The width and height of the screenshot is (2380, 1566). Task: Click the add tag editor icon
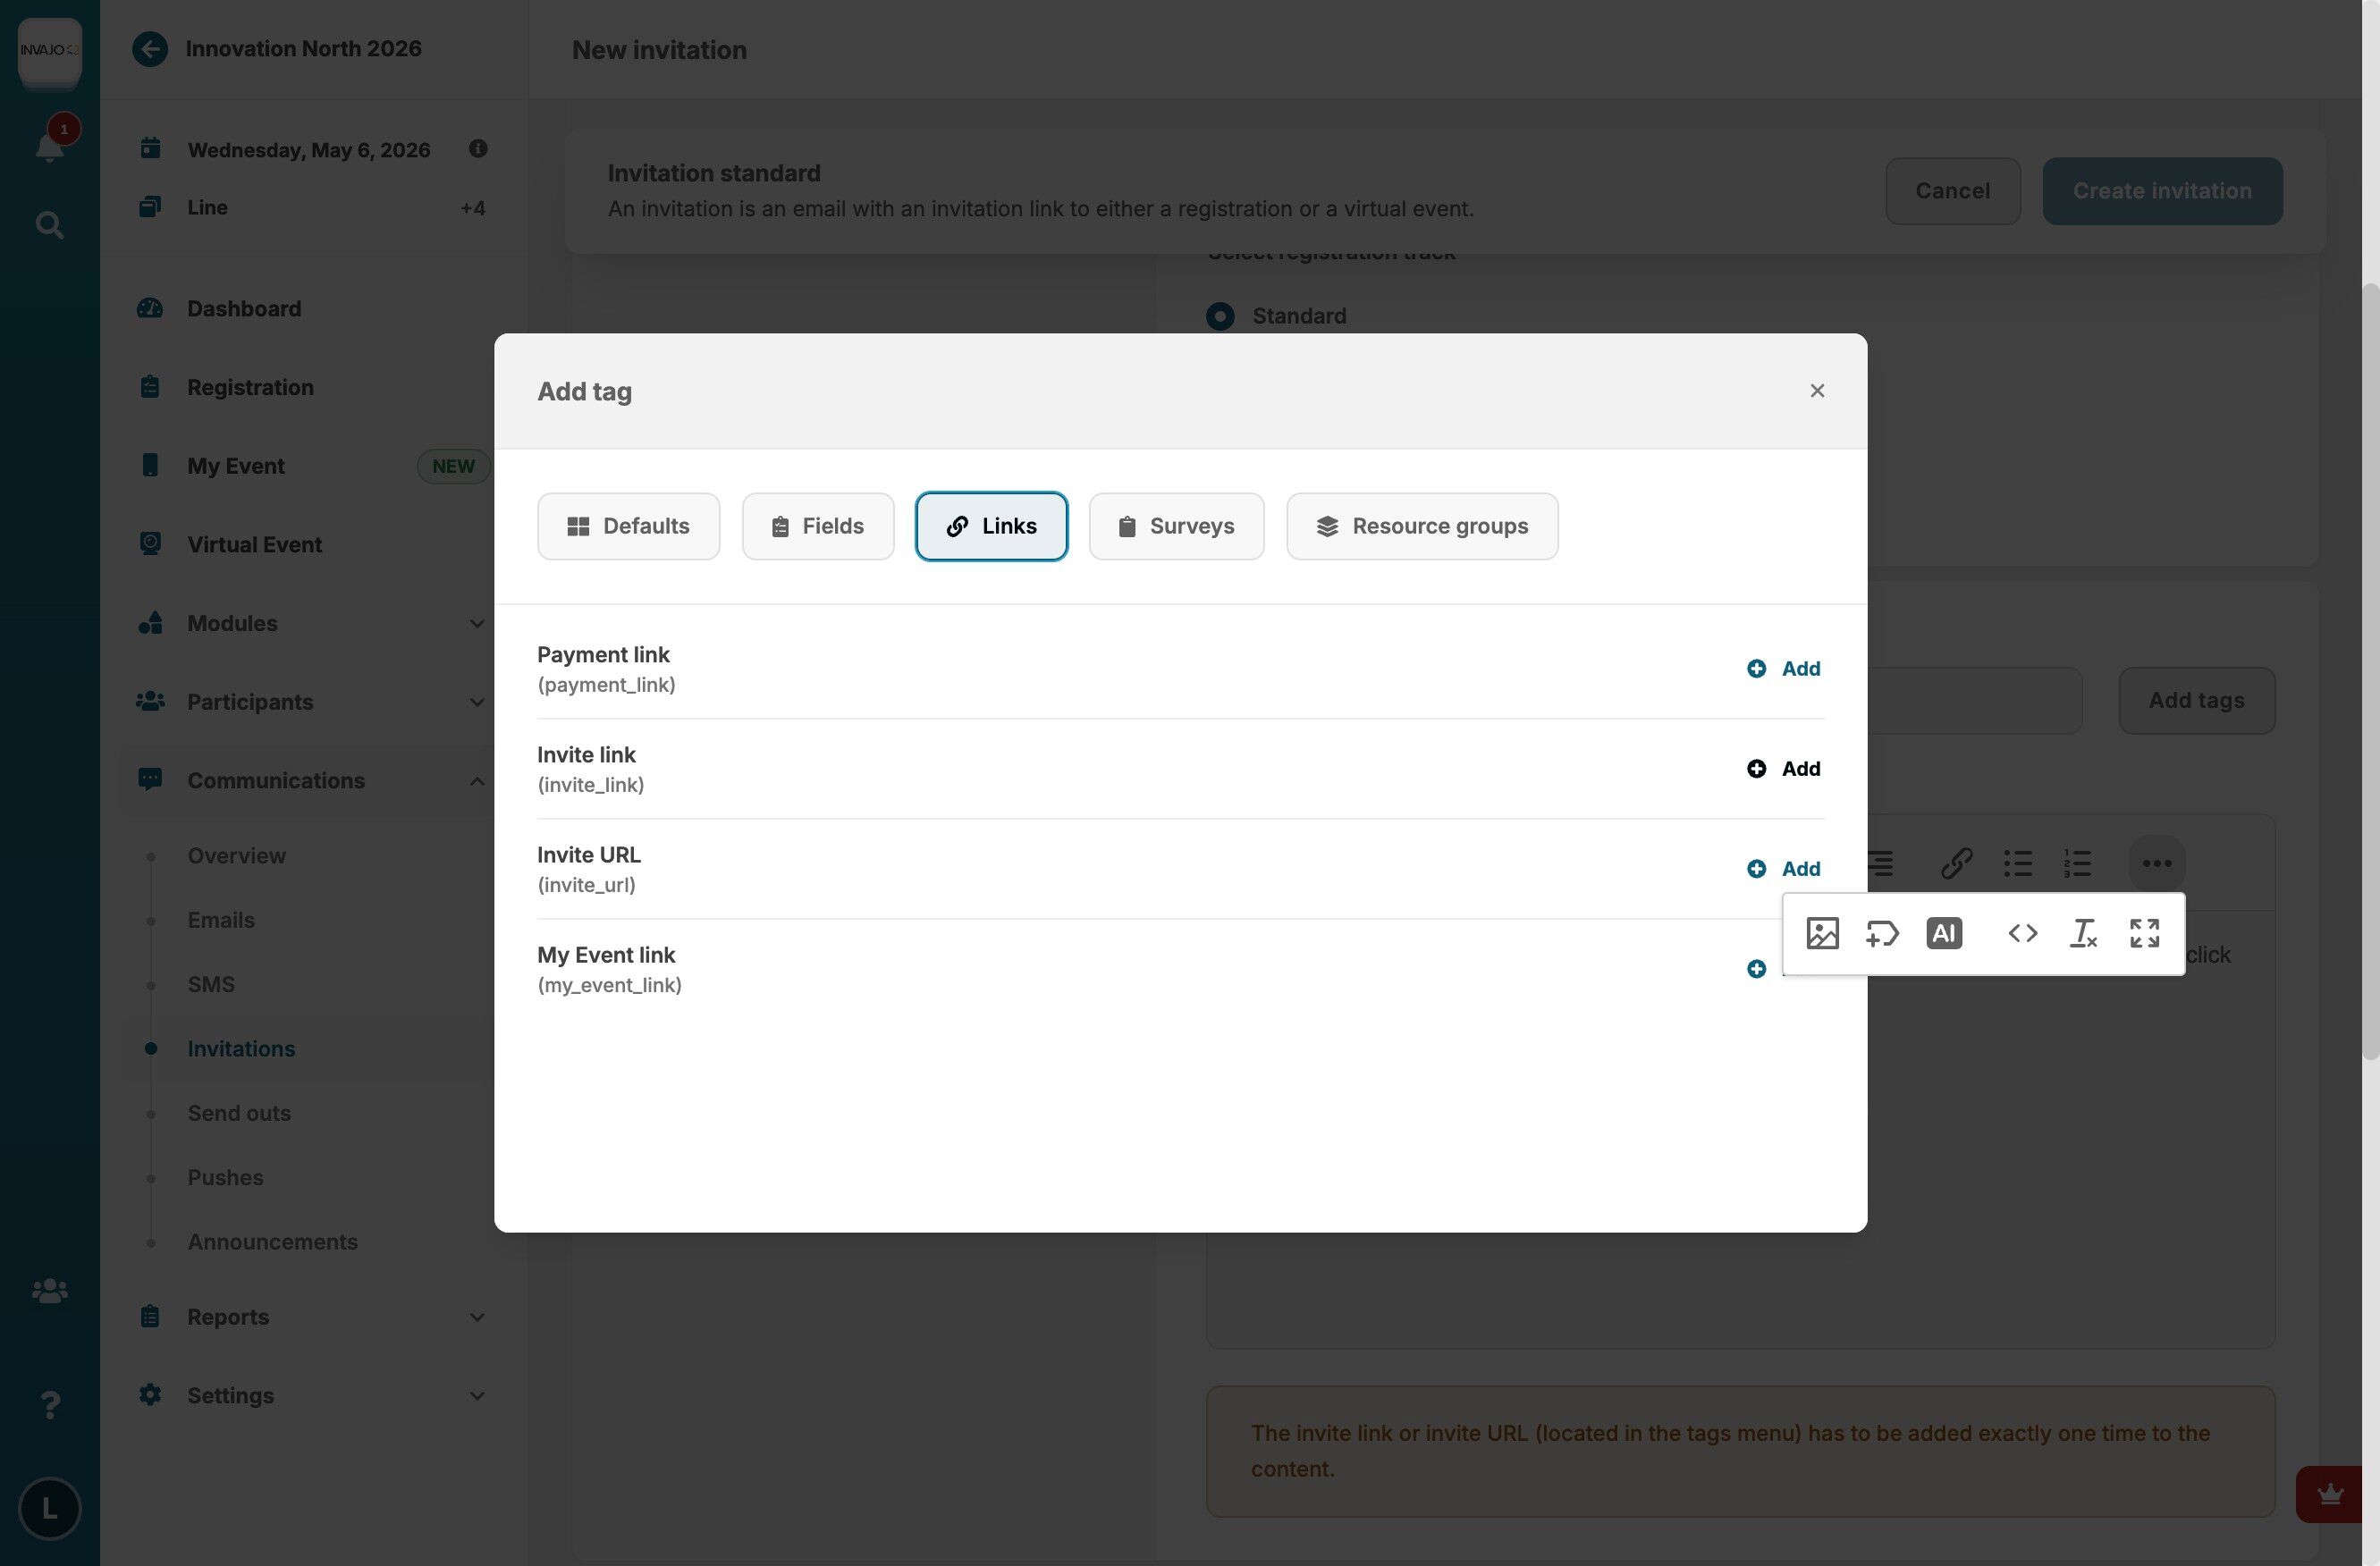click(1882, 933)
